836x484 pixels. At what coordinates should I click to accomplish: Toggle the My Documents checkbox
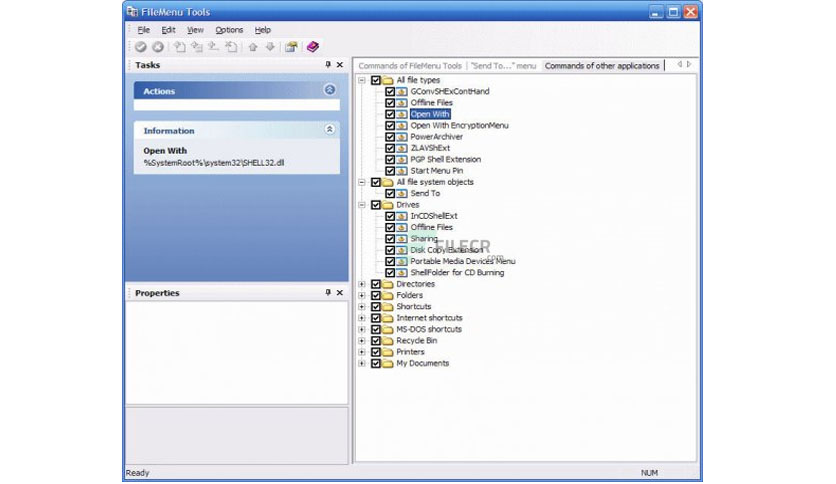[x=376, y=364]
